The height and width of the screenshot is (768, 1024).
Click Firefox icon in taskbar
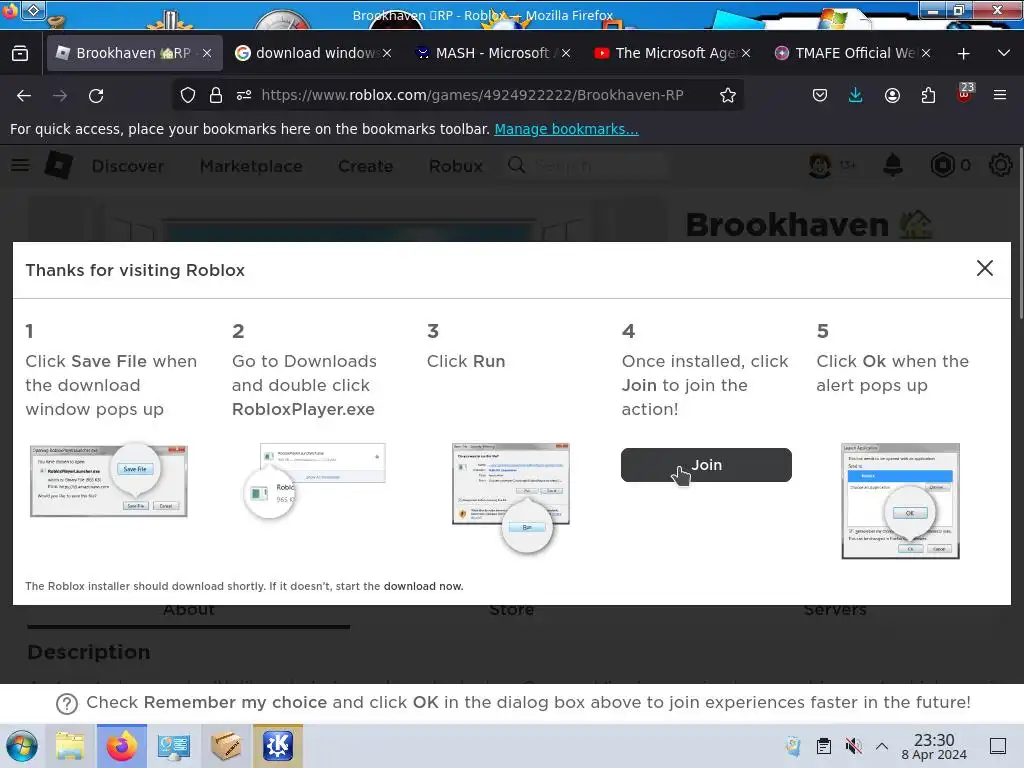[121, 746]
